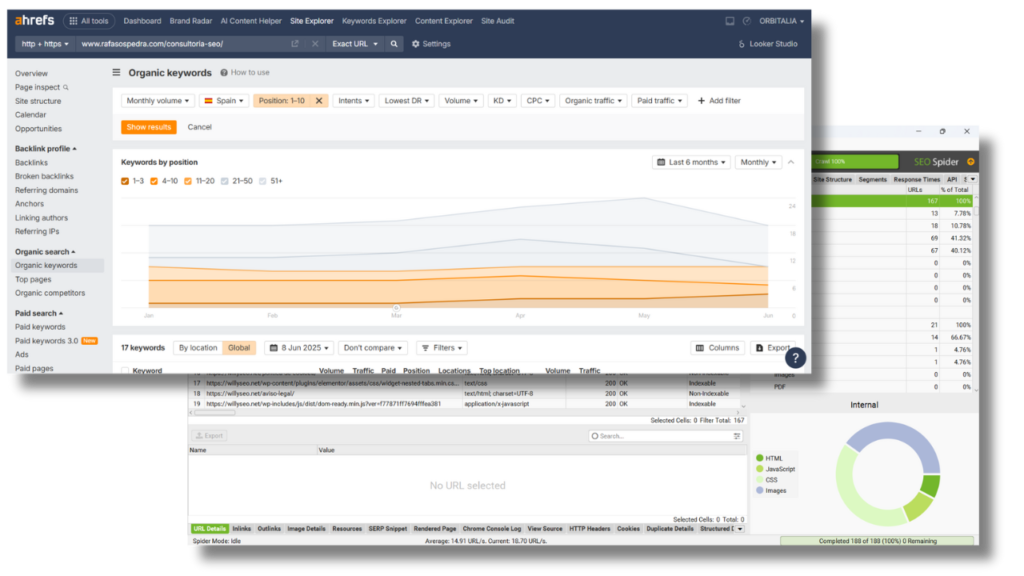Open Keywords Explorer in top navigation
Screen dimensions: 1024x576
point(374,21)
